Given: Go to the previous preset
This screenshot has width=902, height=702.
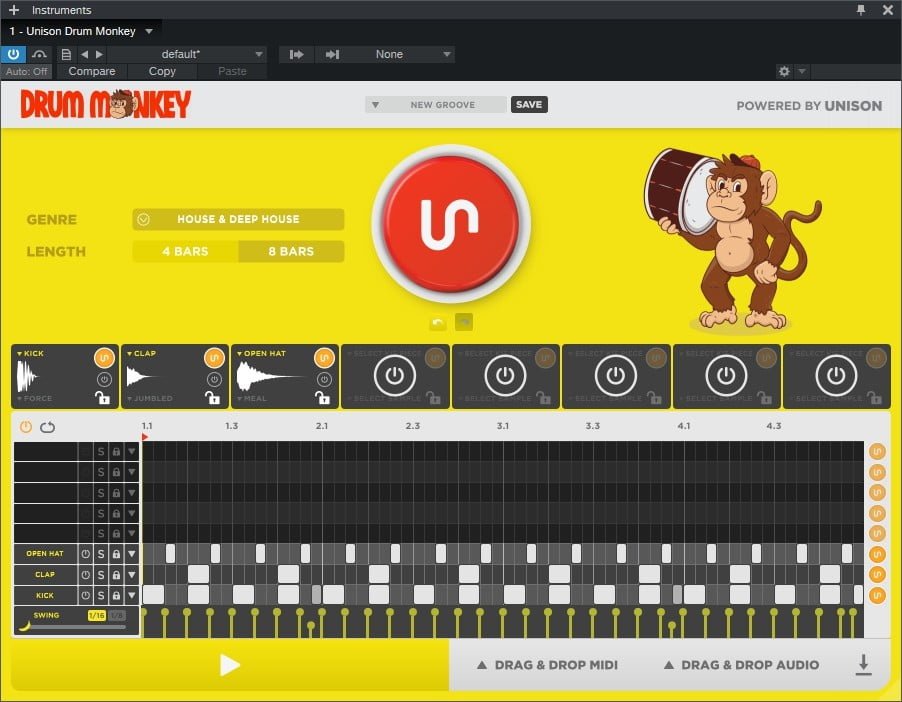Looking at the screenshot, I should [x=85, y=54].
